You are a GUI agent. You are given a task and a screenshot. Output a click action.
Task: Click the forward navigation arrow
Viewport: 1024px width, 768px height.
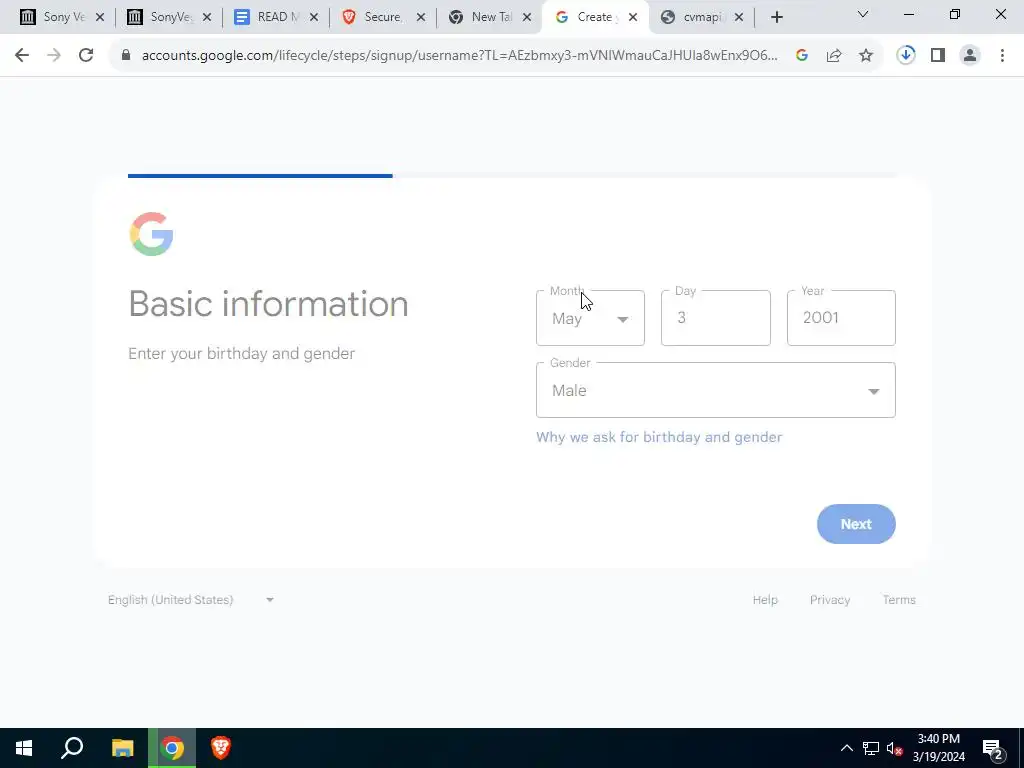coord(54,56)
